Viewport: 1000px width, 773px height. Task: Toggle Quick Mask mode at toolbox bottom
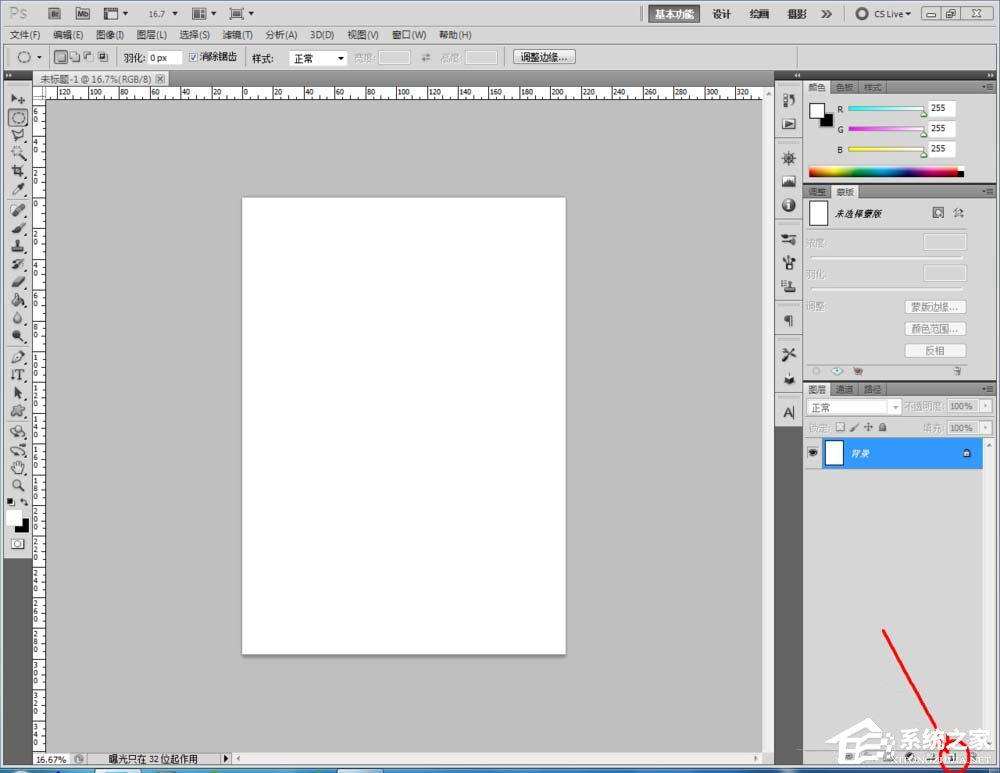point(18,543)
